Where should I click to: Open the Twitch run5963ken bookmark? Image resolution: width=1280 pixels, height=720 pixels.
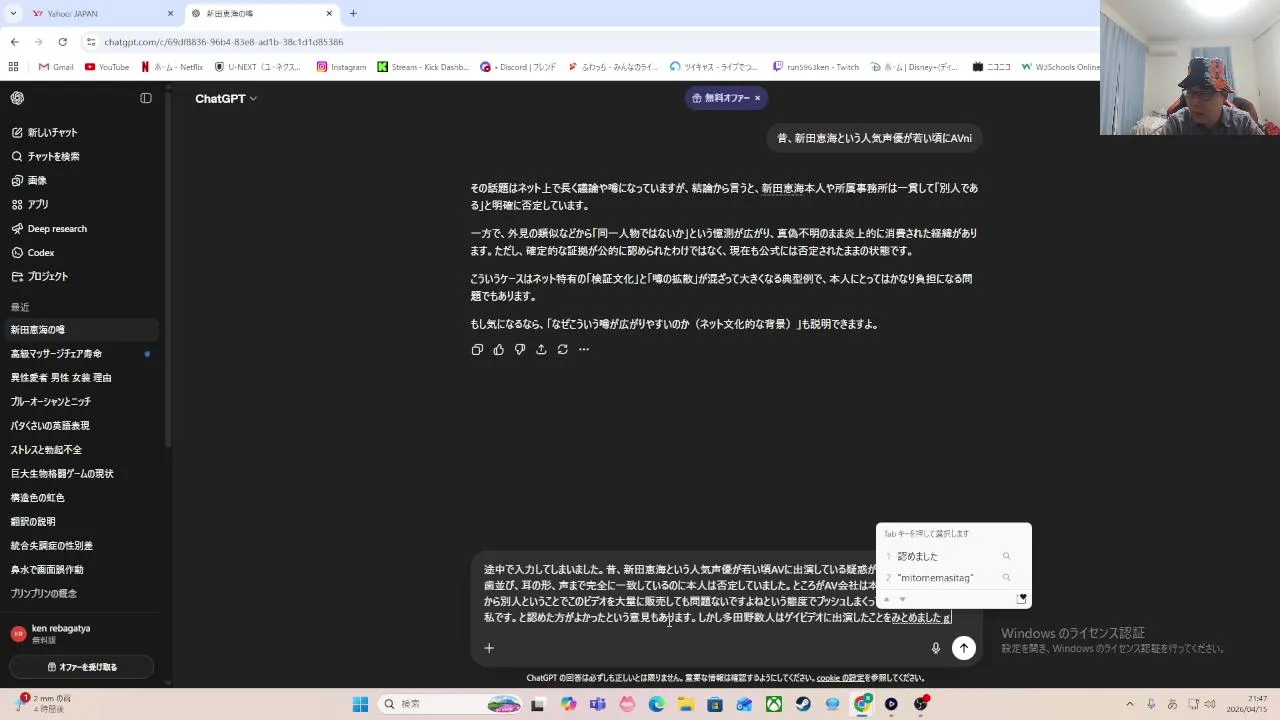tap(816, 67)
